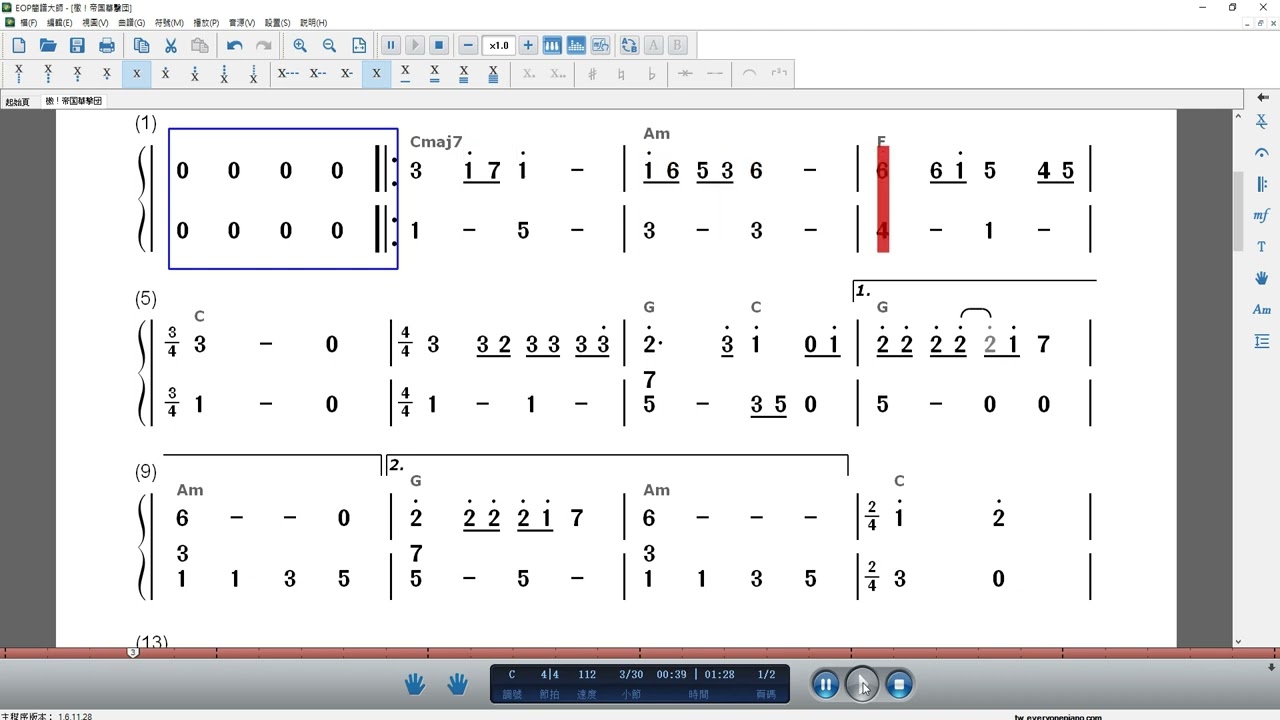The image size is (1280, 720).
Task: Choose the quadruple-underline note duration
Action: coord(493,73)
